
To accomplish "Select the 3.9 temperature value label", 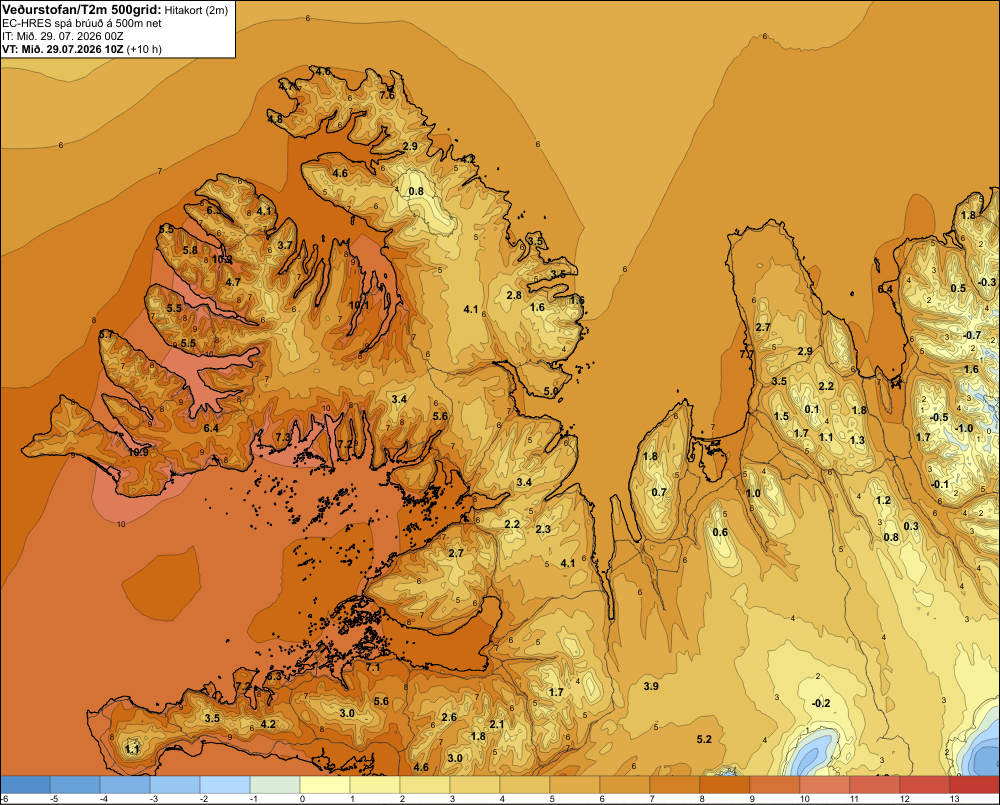I will [x=651, y=686].
